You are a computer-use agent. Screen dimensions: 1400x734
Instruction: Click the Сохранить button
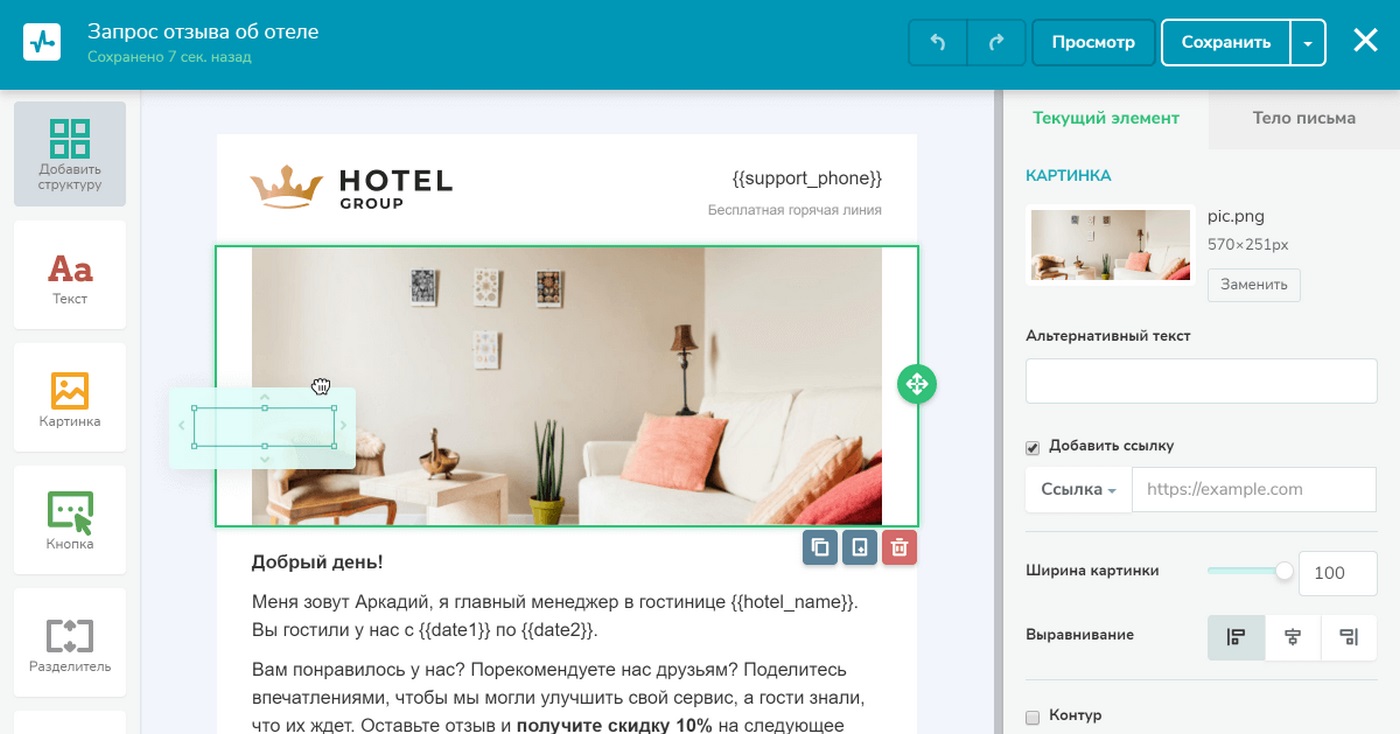1226,43
